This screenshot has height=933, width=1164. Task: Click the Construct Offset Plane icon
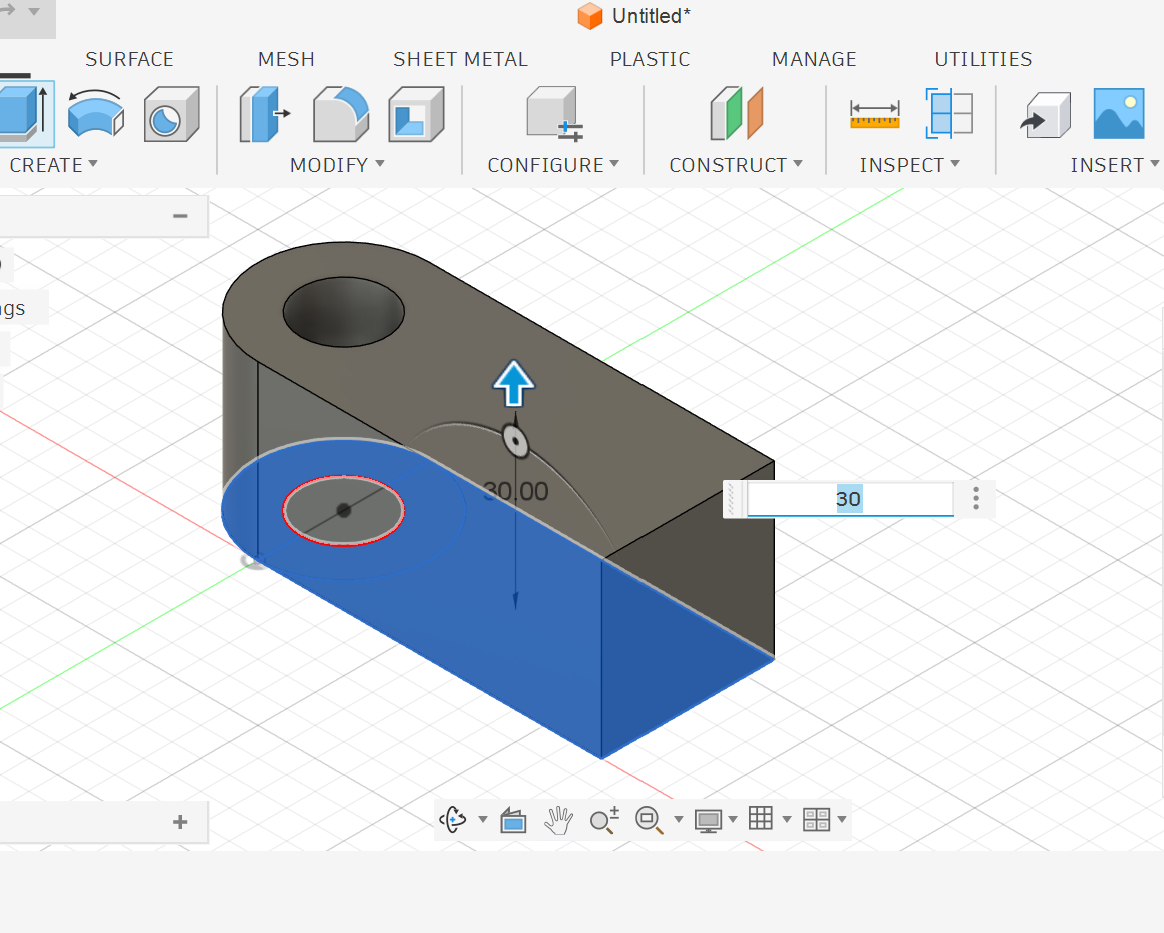736,114
